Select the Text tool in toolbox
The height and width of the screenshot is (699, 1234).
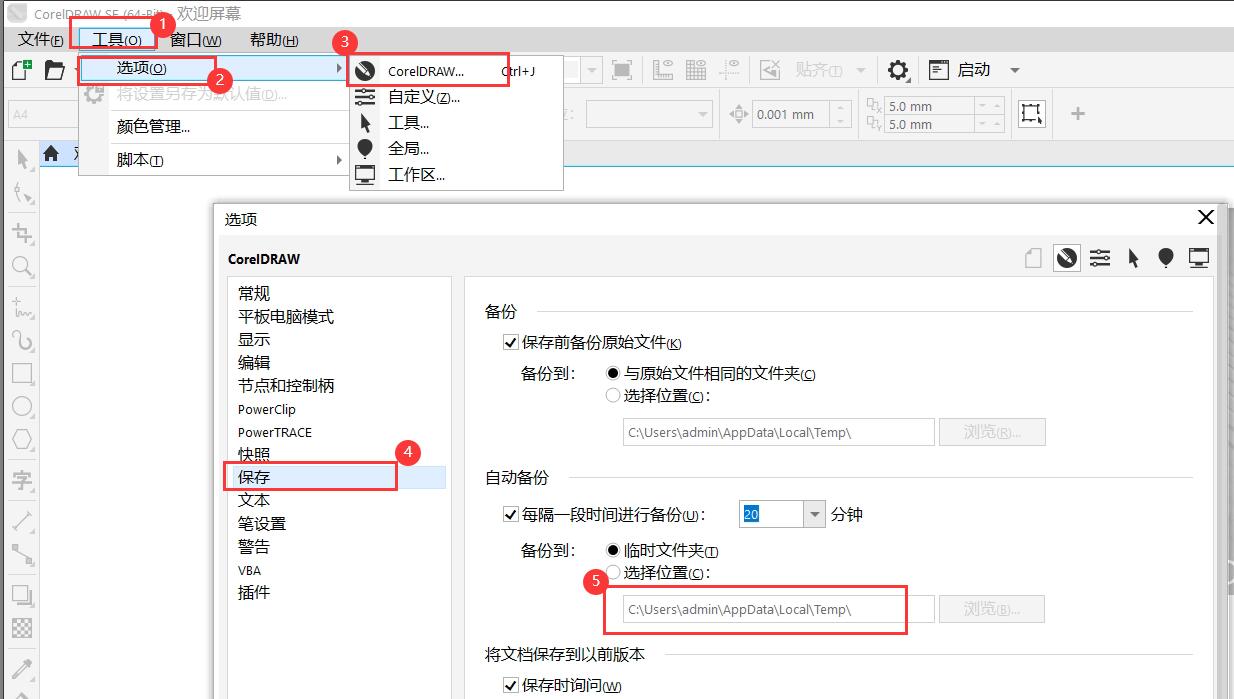point(22,480)
